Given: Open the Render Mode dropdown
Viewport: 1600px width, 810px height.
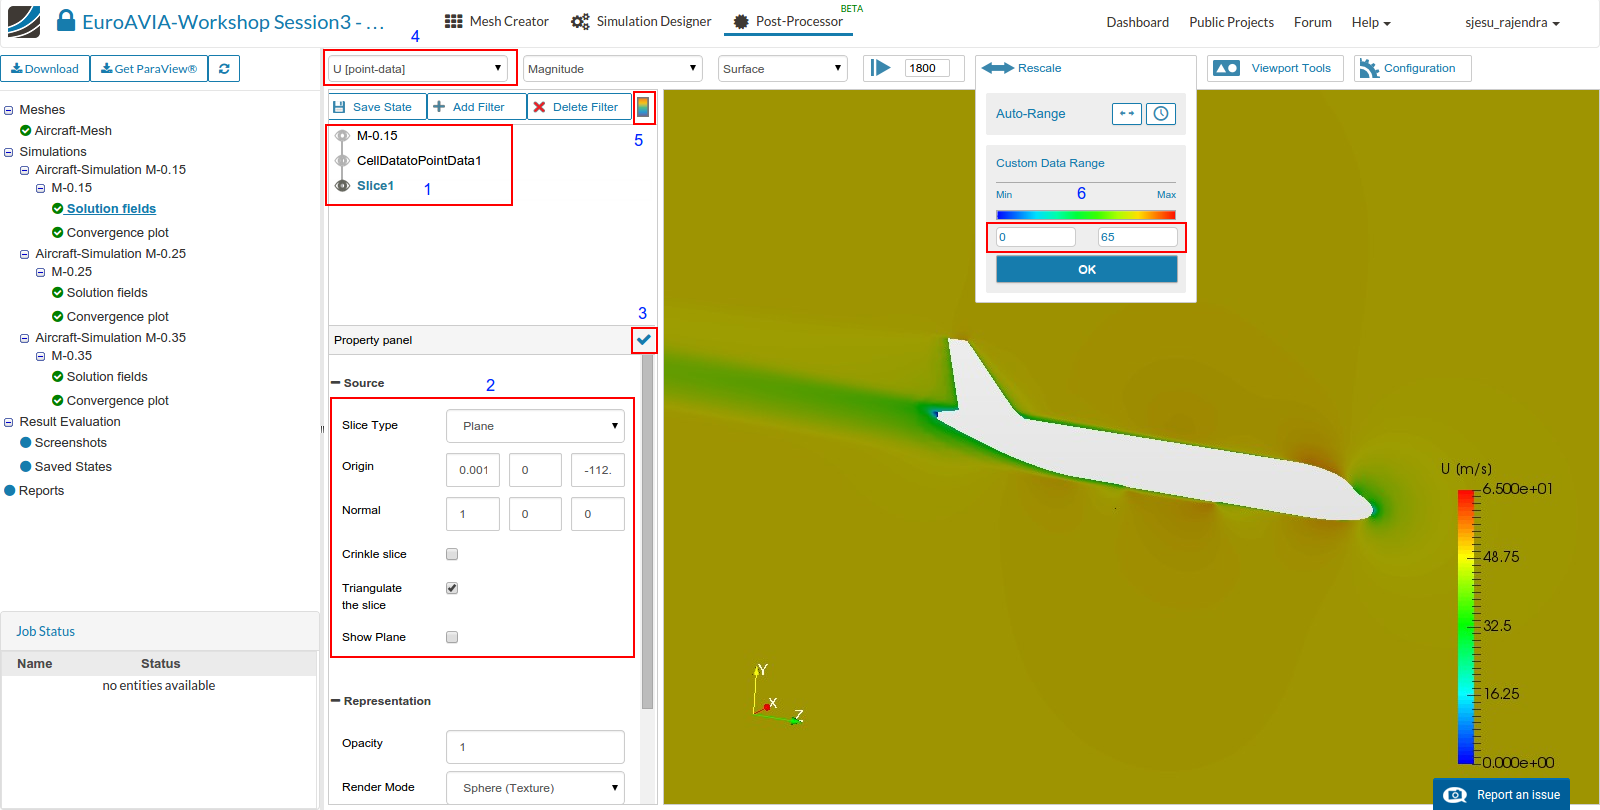Looking at the screenshot, I should [535, 788].
